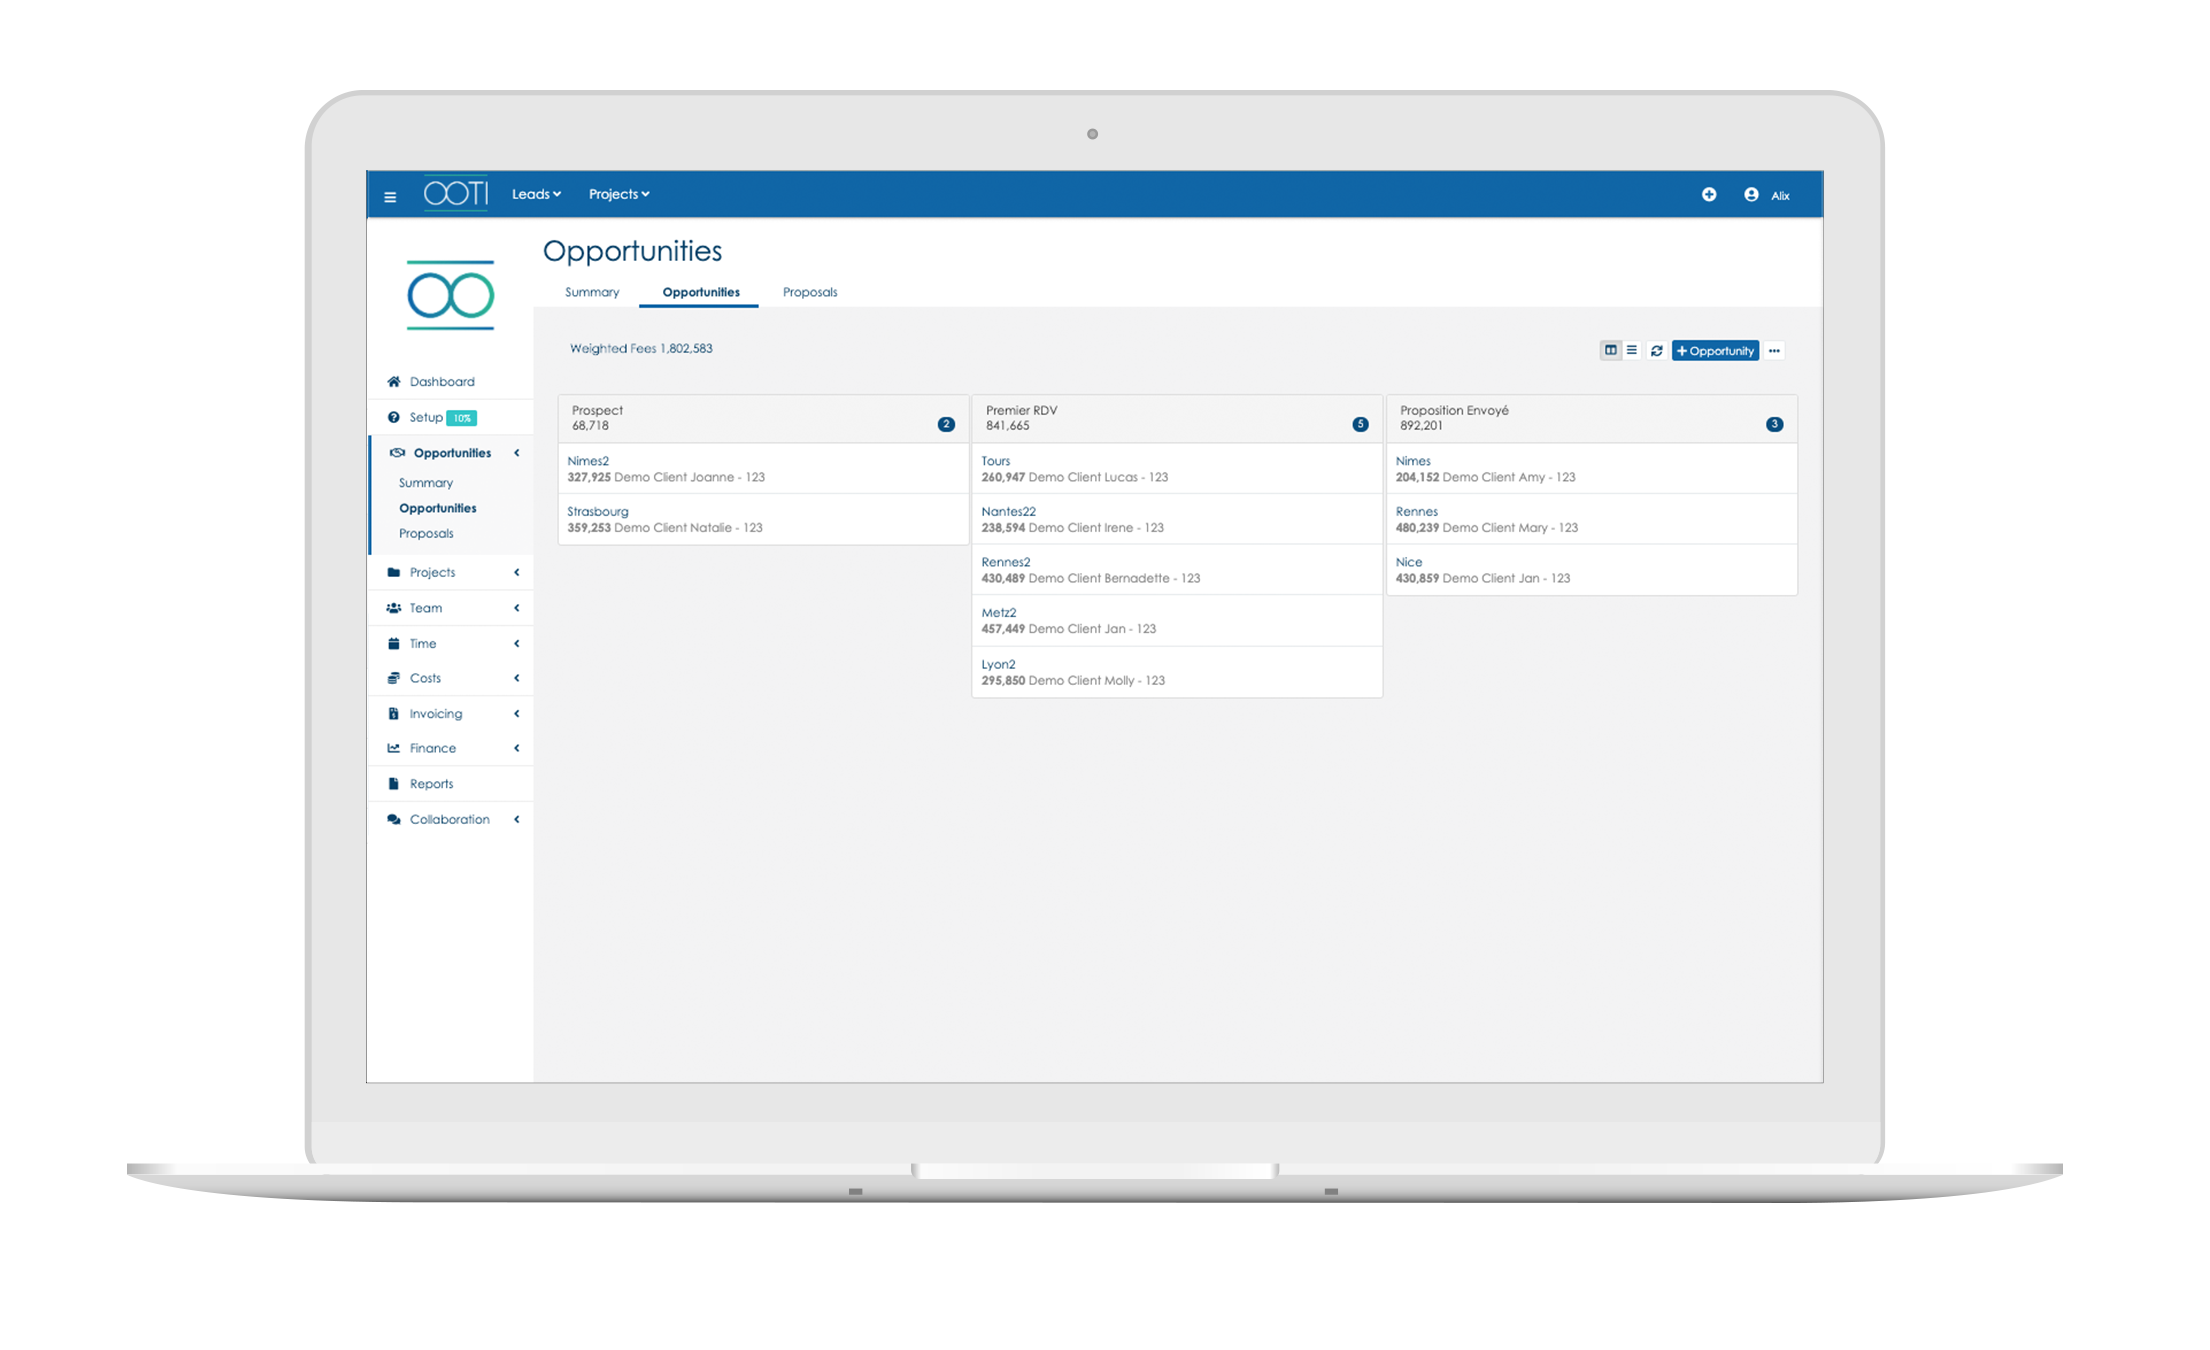
Task: Open the Lyon2 opportunity
Action: tap(1177, 672)
